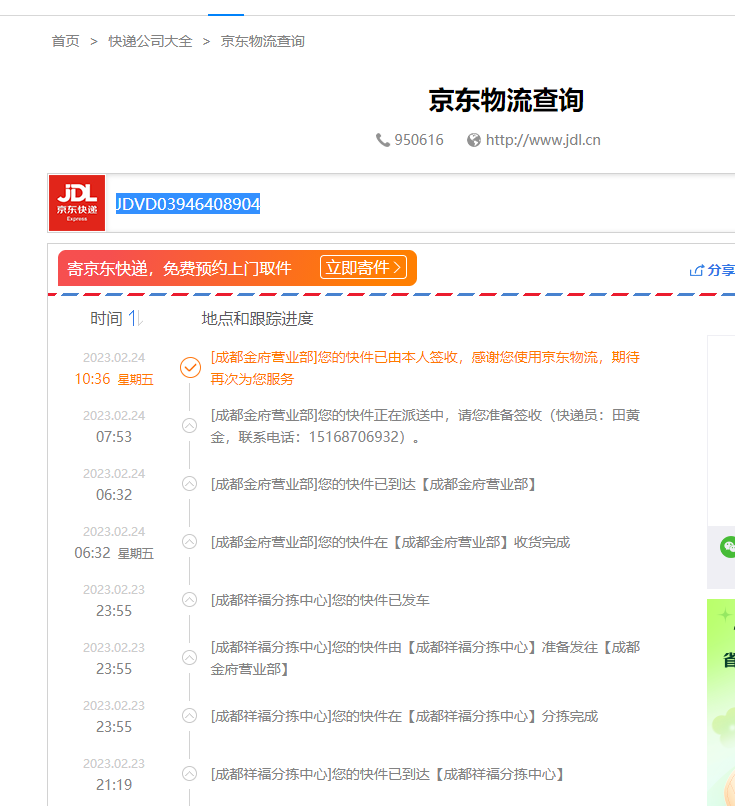The height and width of the screenshot is (806, 735).
Task: Click the 分享 share icon
Action: pos(696,270)
